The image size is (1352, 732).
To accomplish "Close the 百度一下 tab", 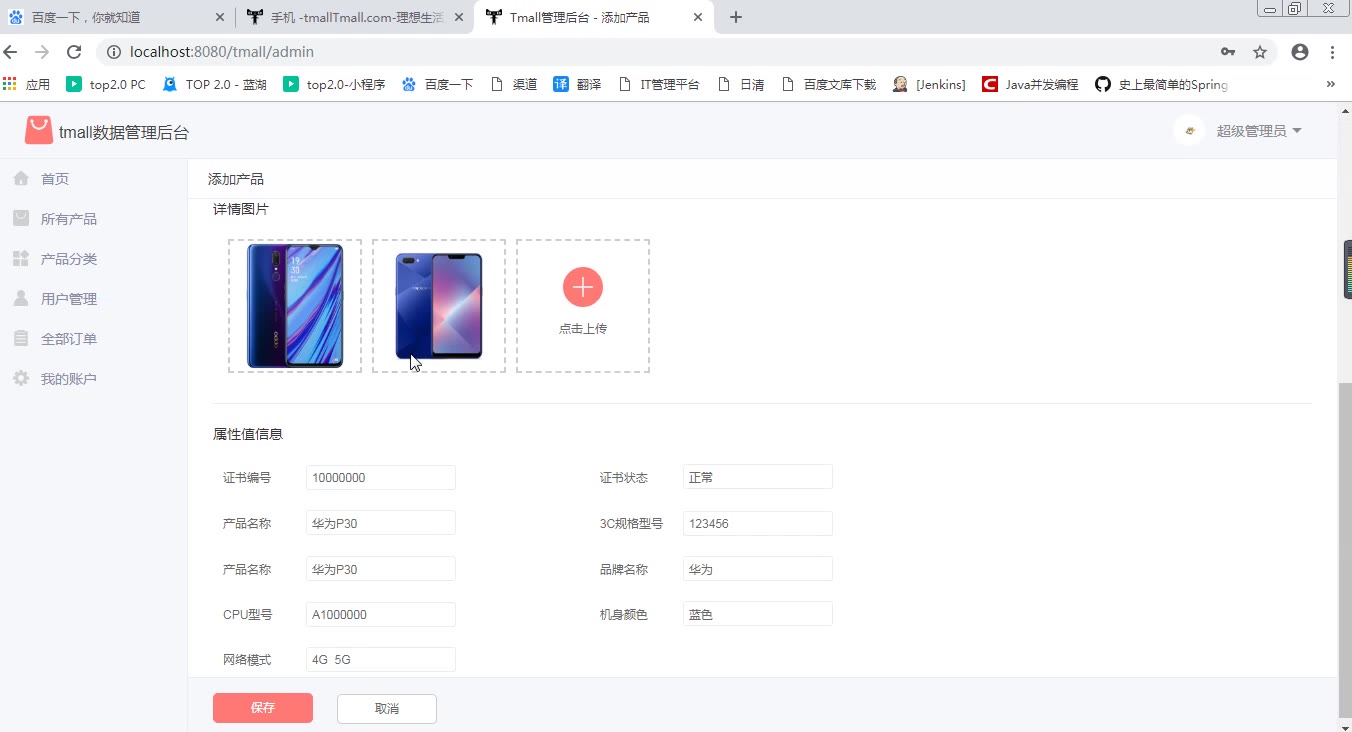I will point(220,17).
